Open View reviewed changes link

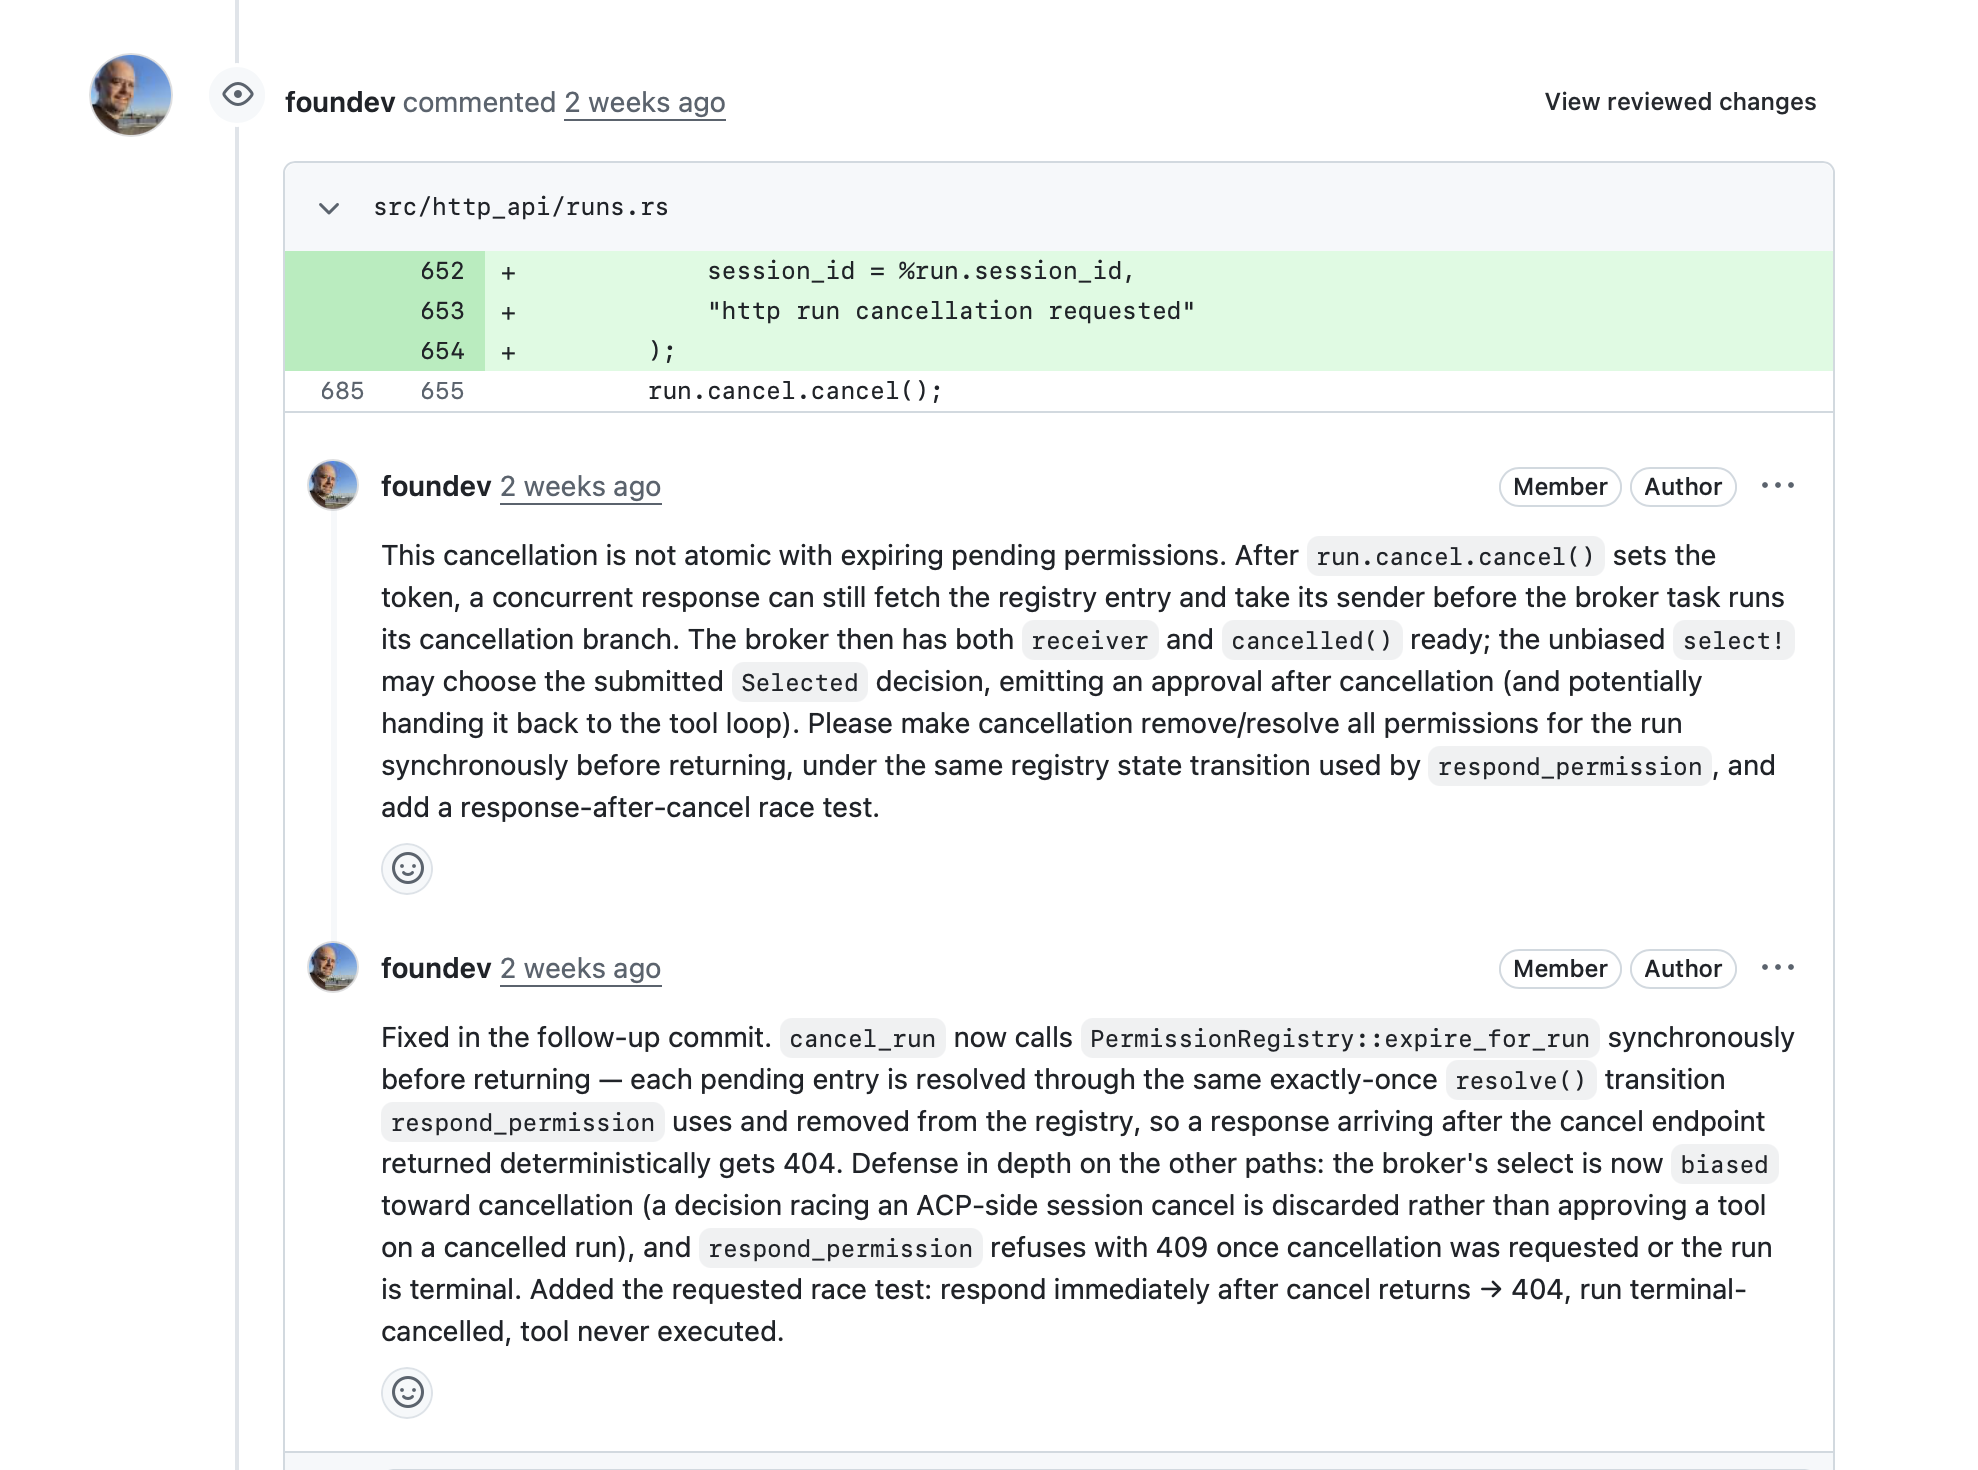click(x=1680, y=102)
